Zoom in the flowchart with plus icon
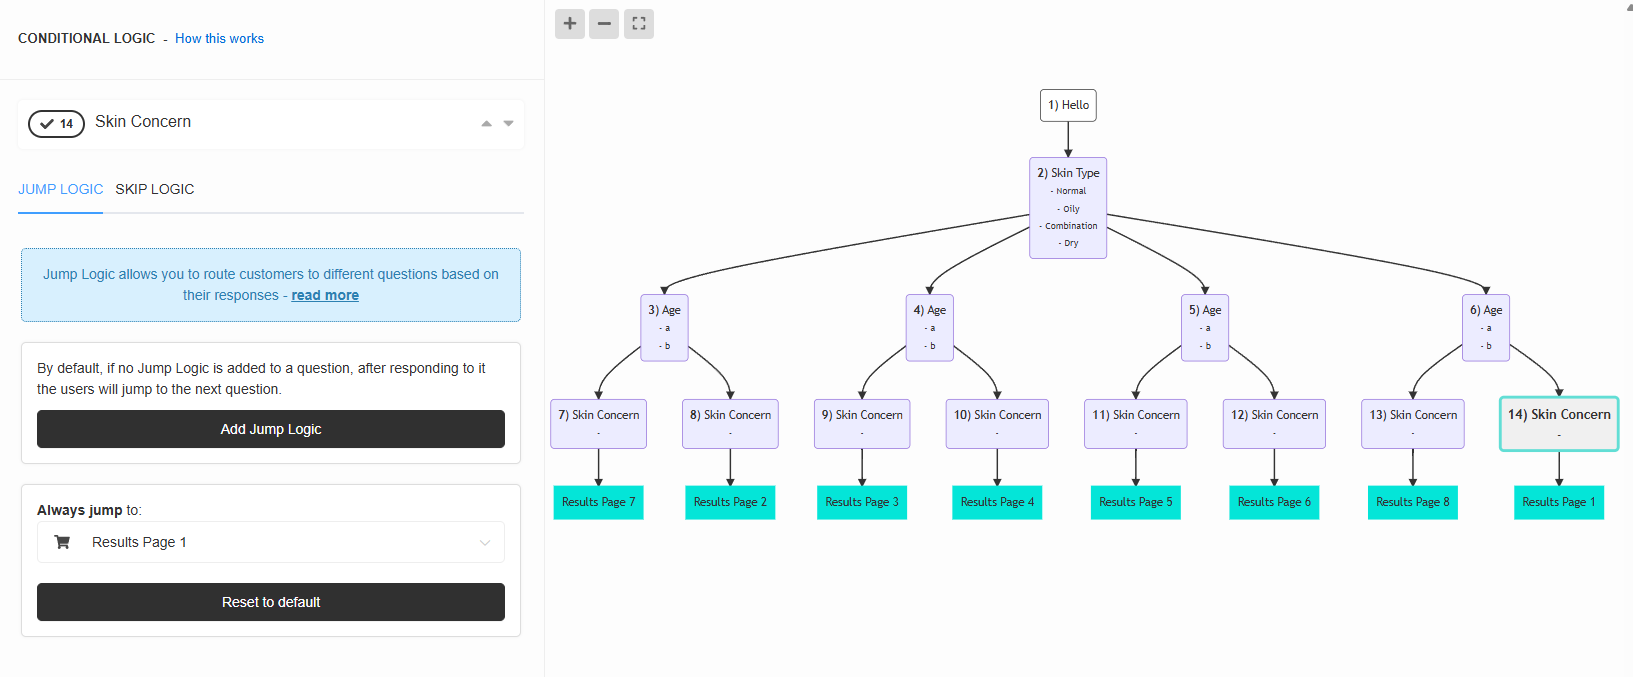1633x677 pixels. coord(570,24)
